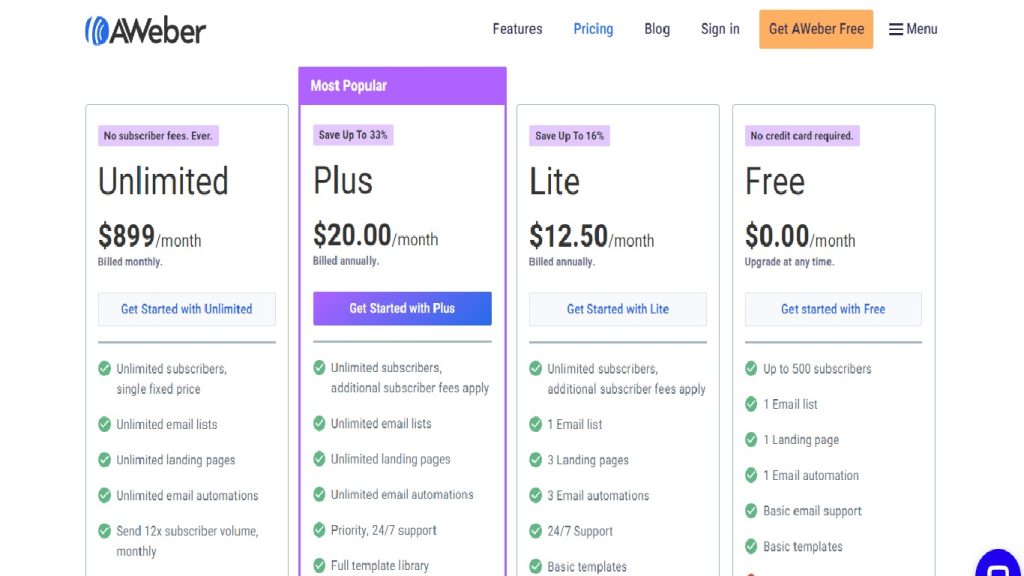The width and height of the screenshot is (1024, 576).
Task: Click checkmark beside 1 Email list in Lite plan
Action: pos(536,424)
